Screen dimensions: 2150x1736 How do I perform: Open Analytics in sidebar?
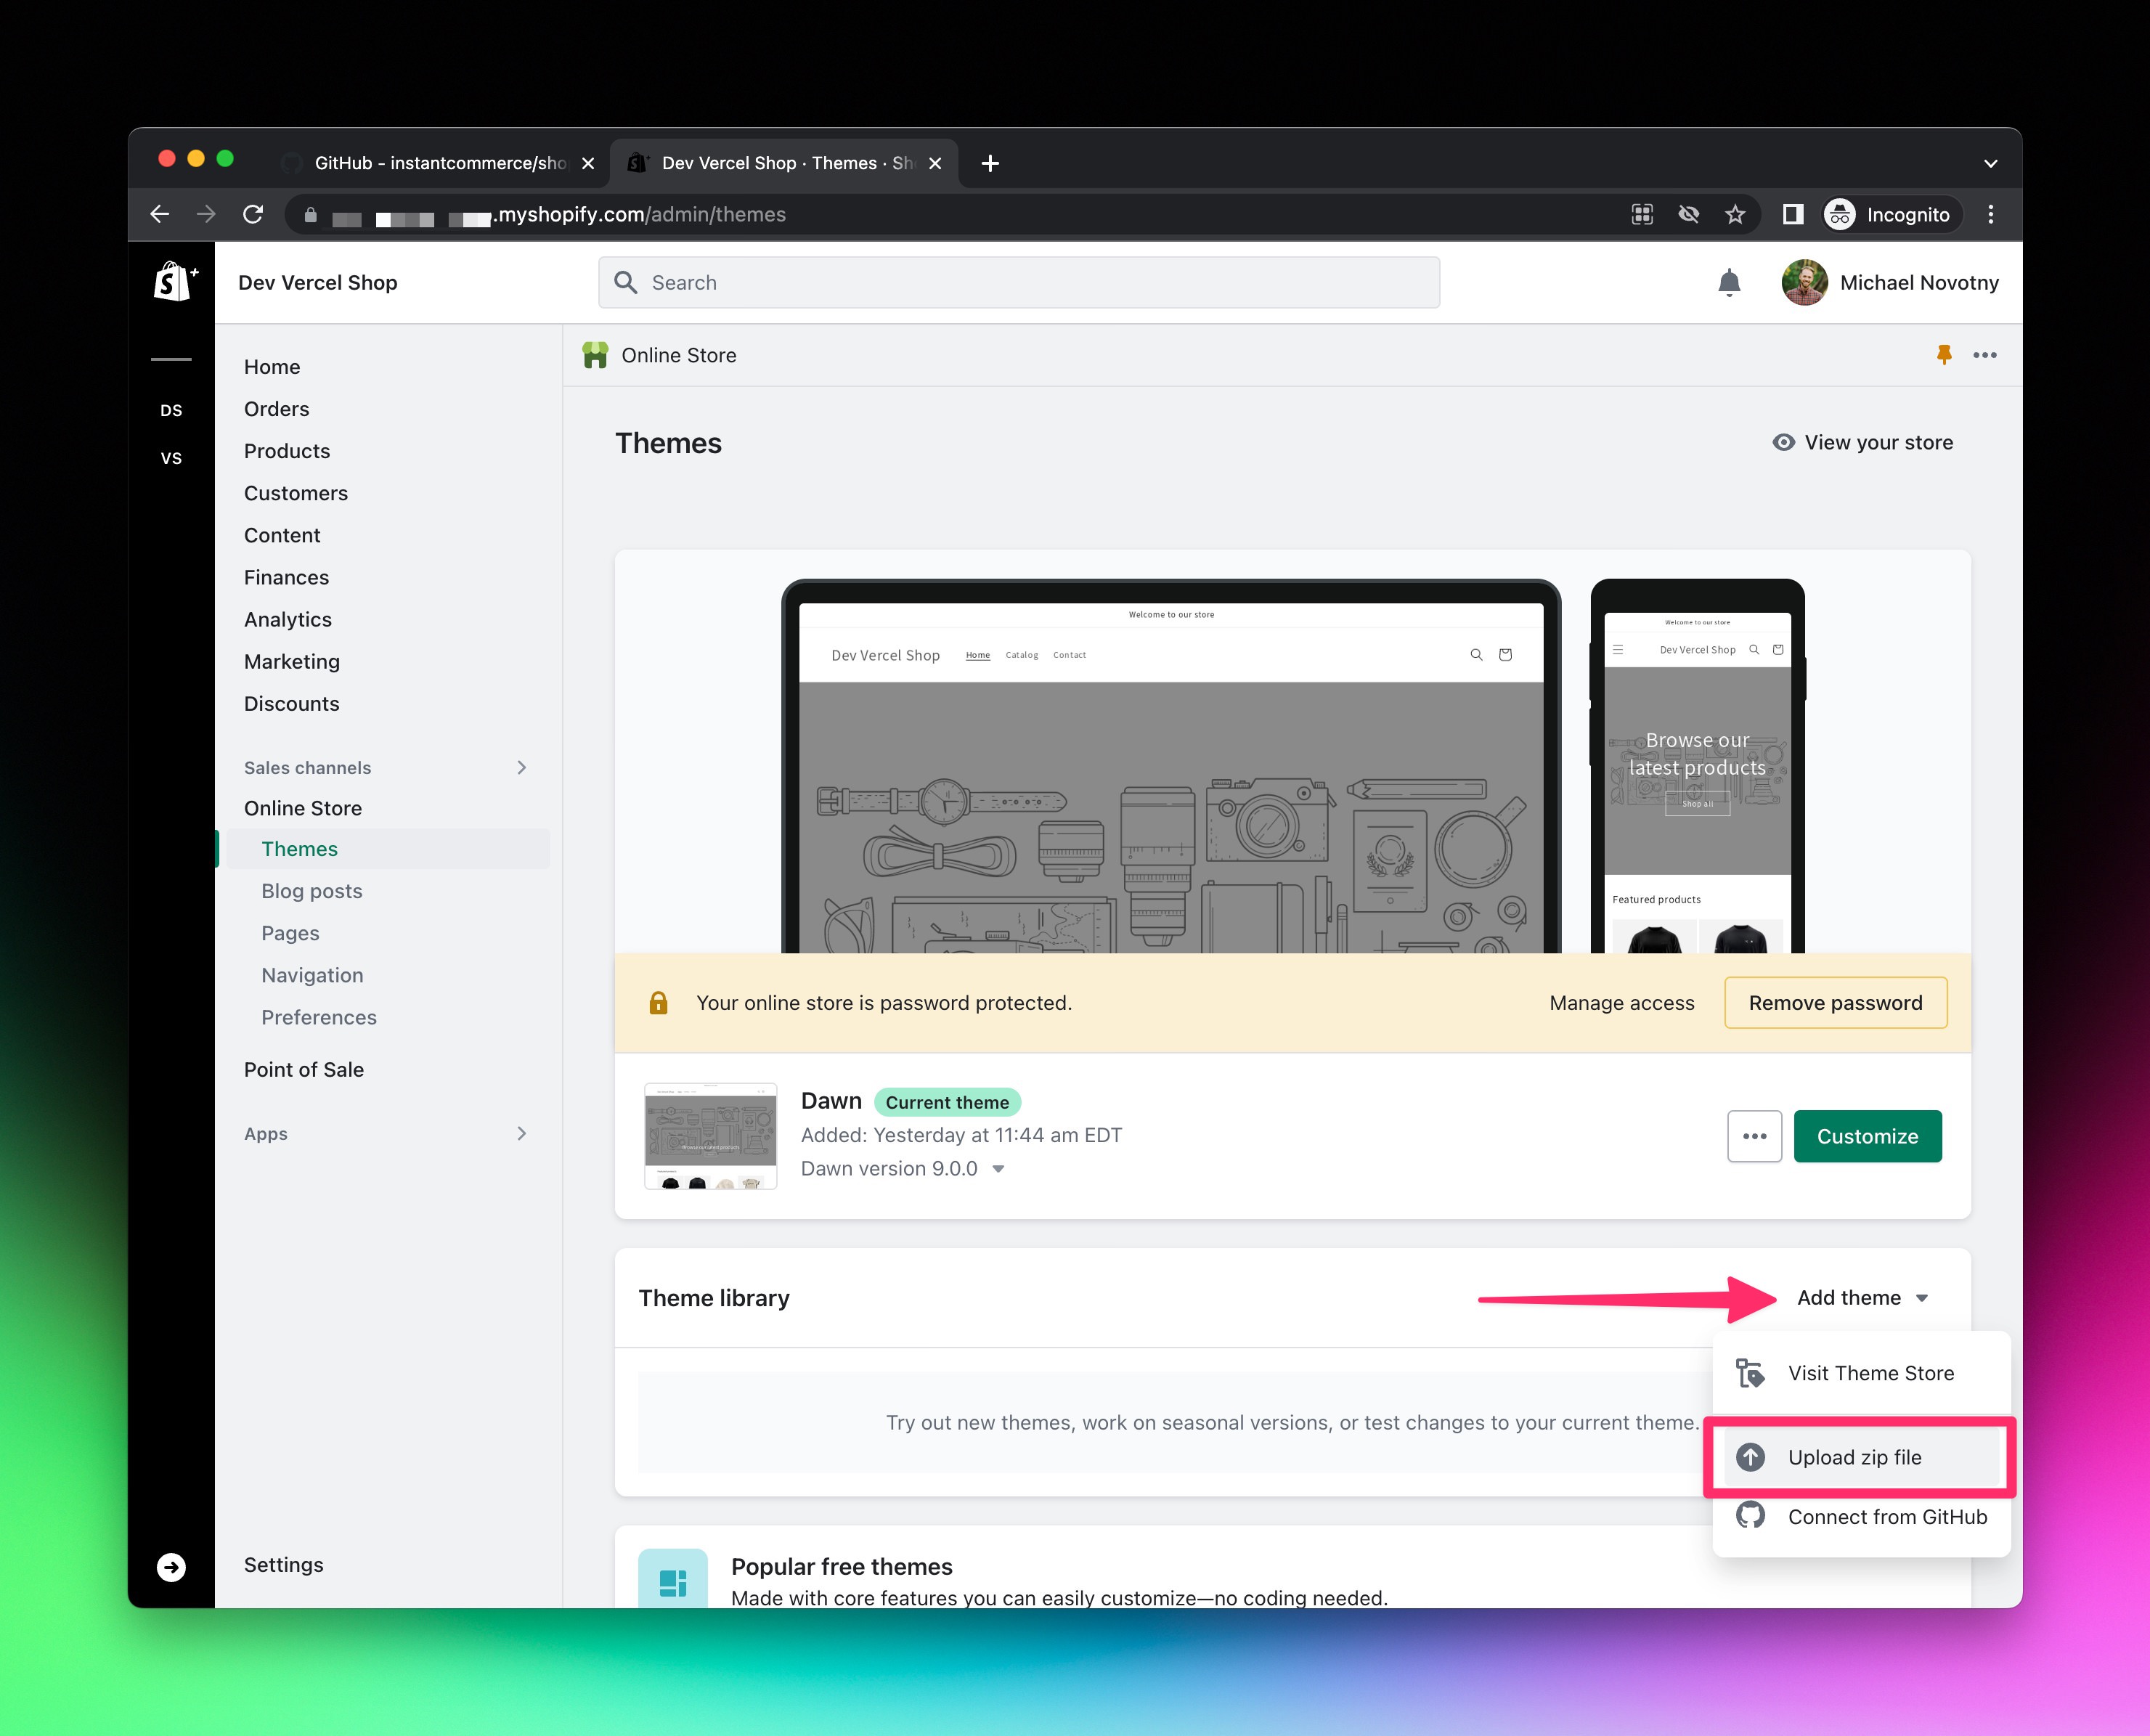pyautogui.click(x=288, y=619)
